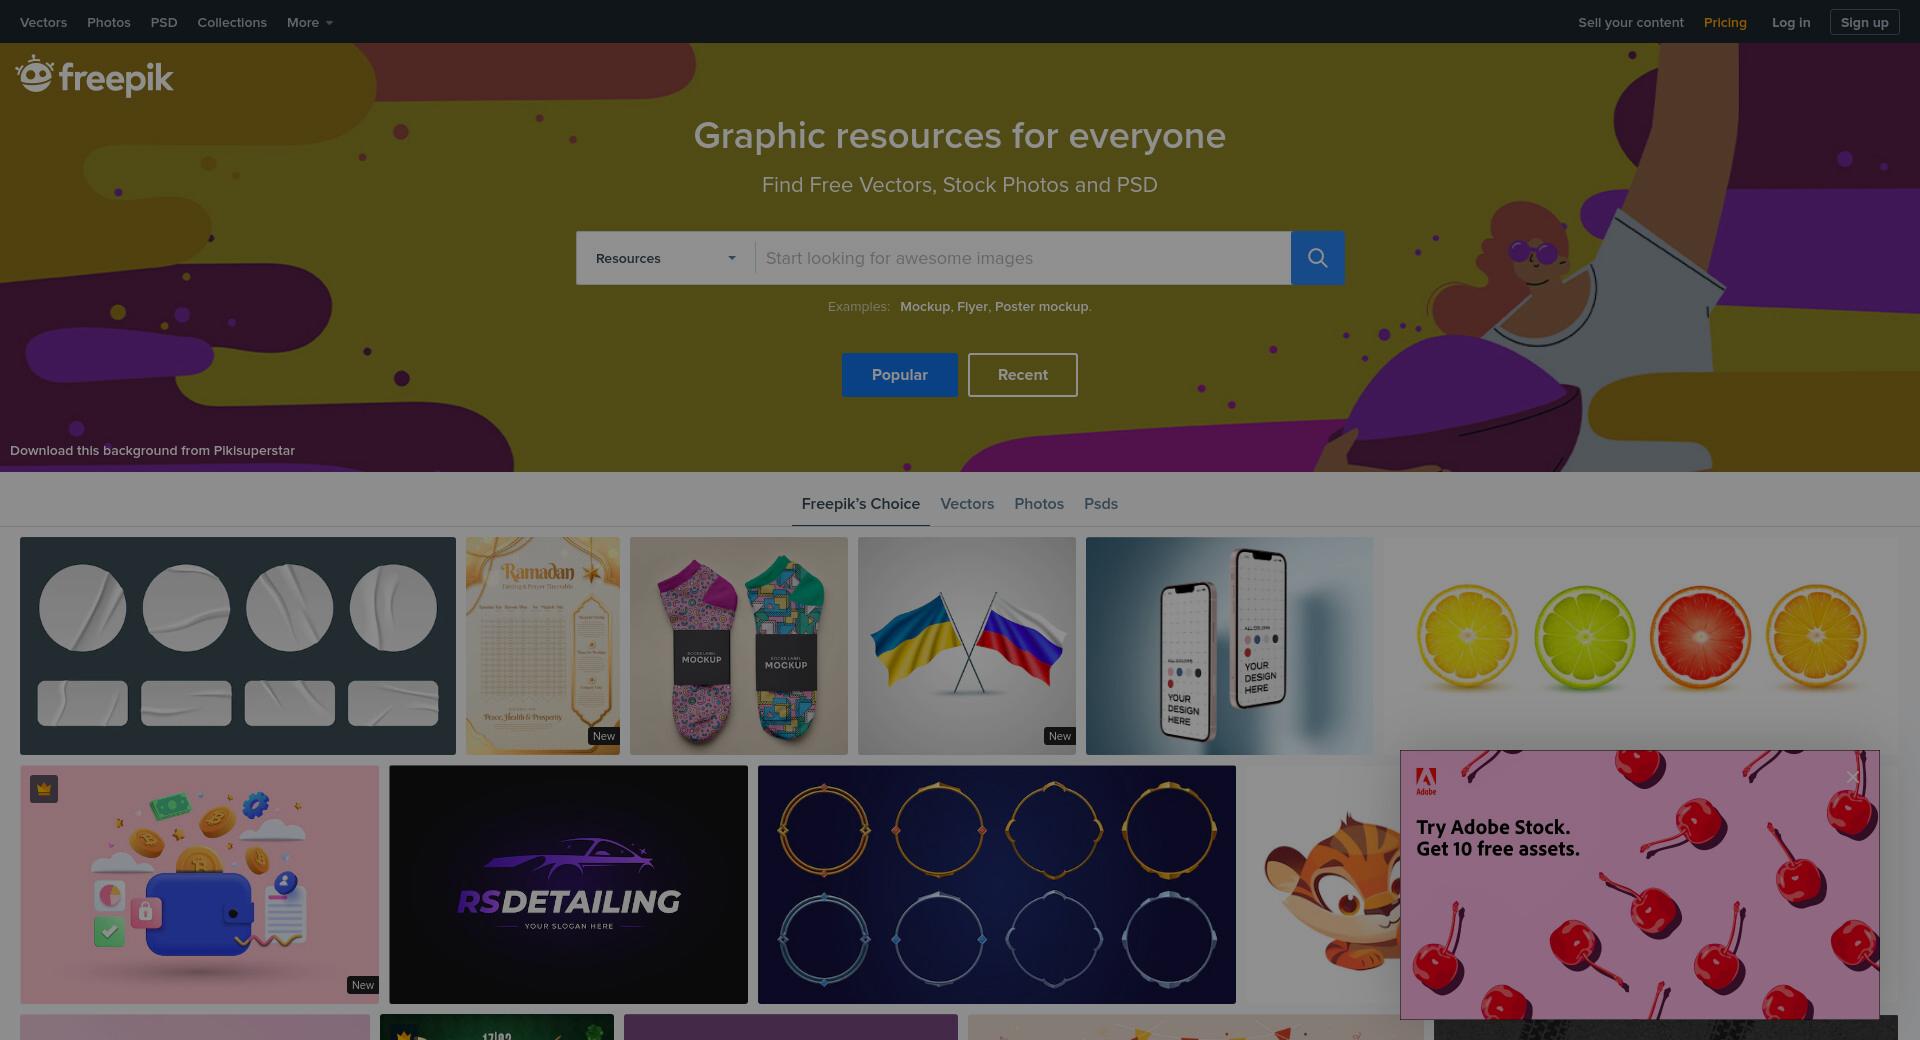Open the Freepik logo home link
Image resolution: width=1920 pixels, height=1040 pixels.
pyautogui.click(x=94, y=76)
